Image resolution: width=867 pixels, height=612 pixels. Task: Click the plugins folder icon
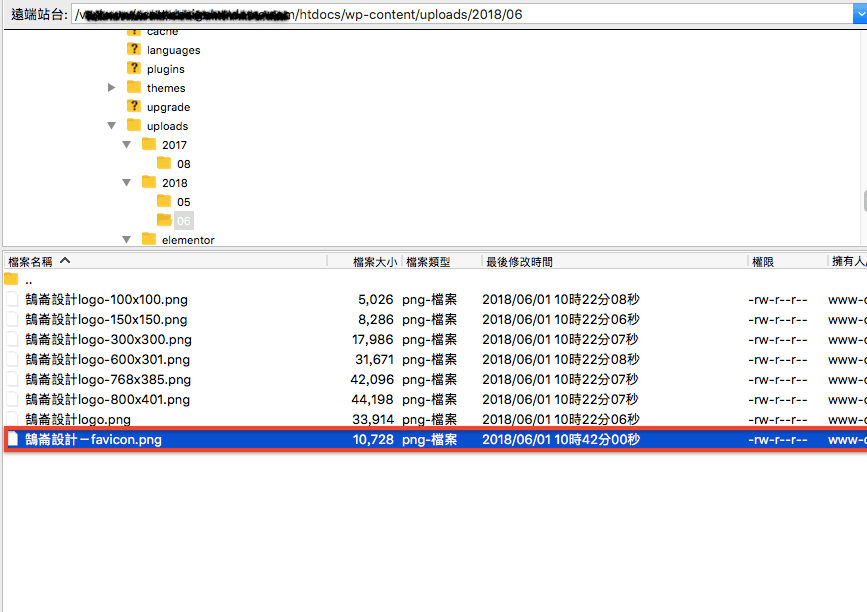134,68
